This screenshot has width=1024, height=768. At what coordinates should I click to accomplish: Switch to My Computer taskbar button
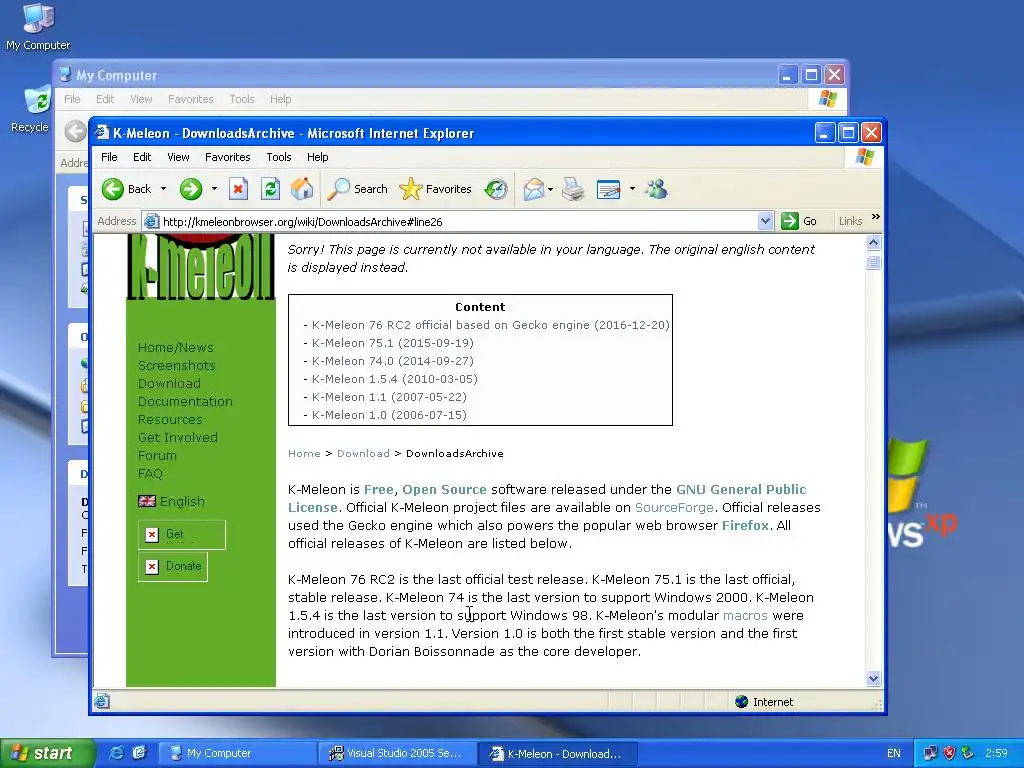click(x=238, y=753)
